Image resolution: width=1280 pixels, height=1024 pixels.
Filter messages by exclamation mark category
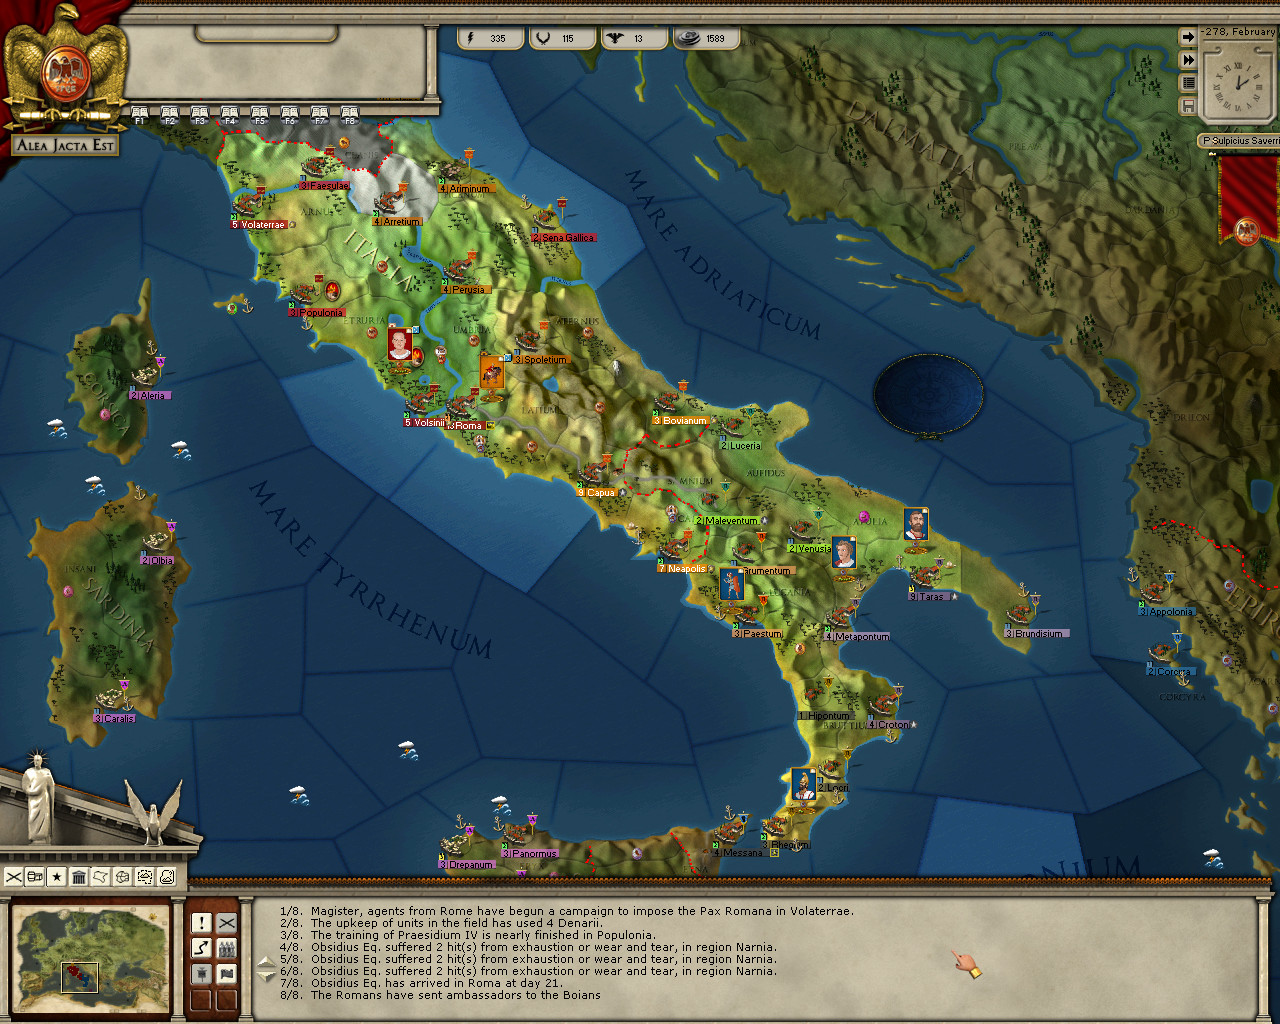201,922
